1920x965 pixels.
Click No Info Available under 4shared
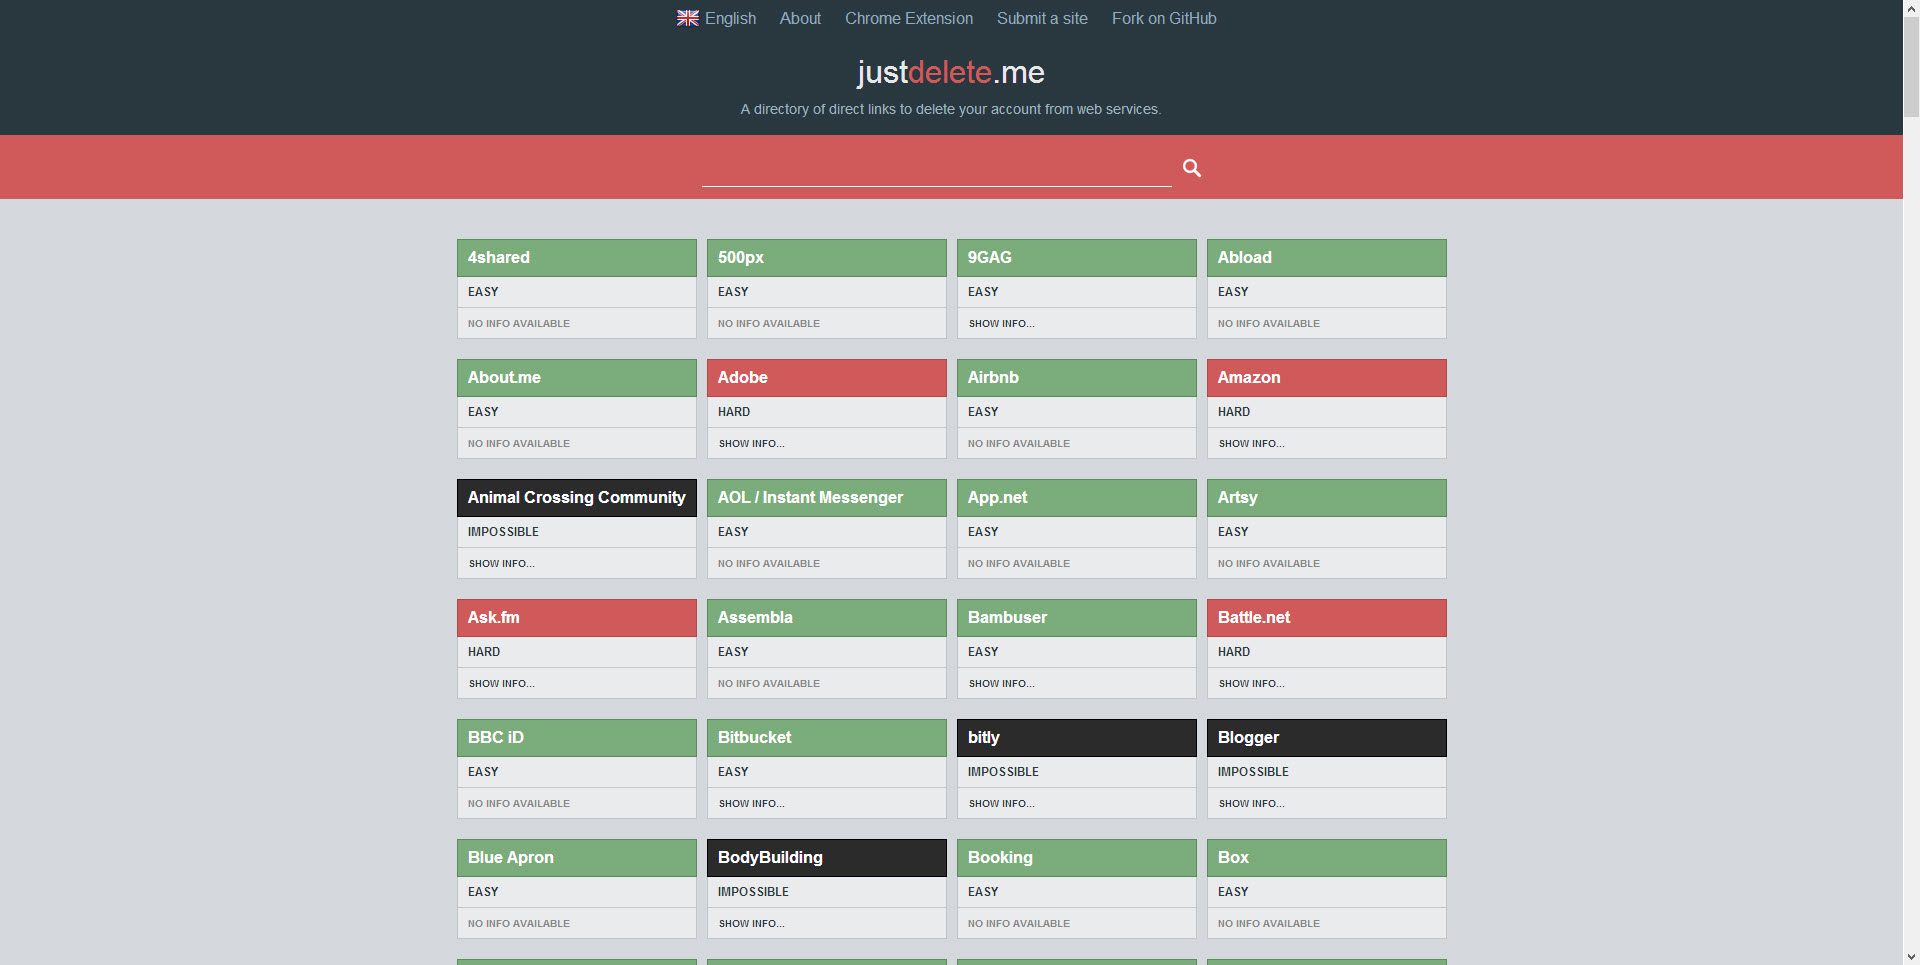[x=519, y=324]
